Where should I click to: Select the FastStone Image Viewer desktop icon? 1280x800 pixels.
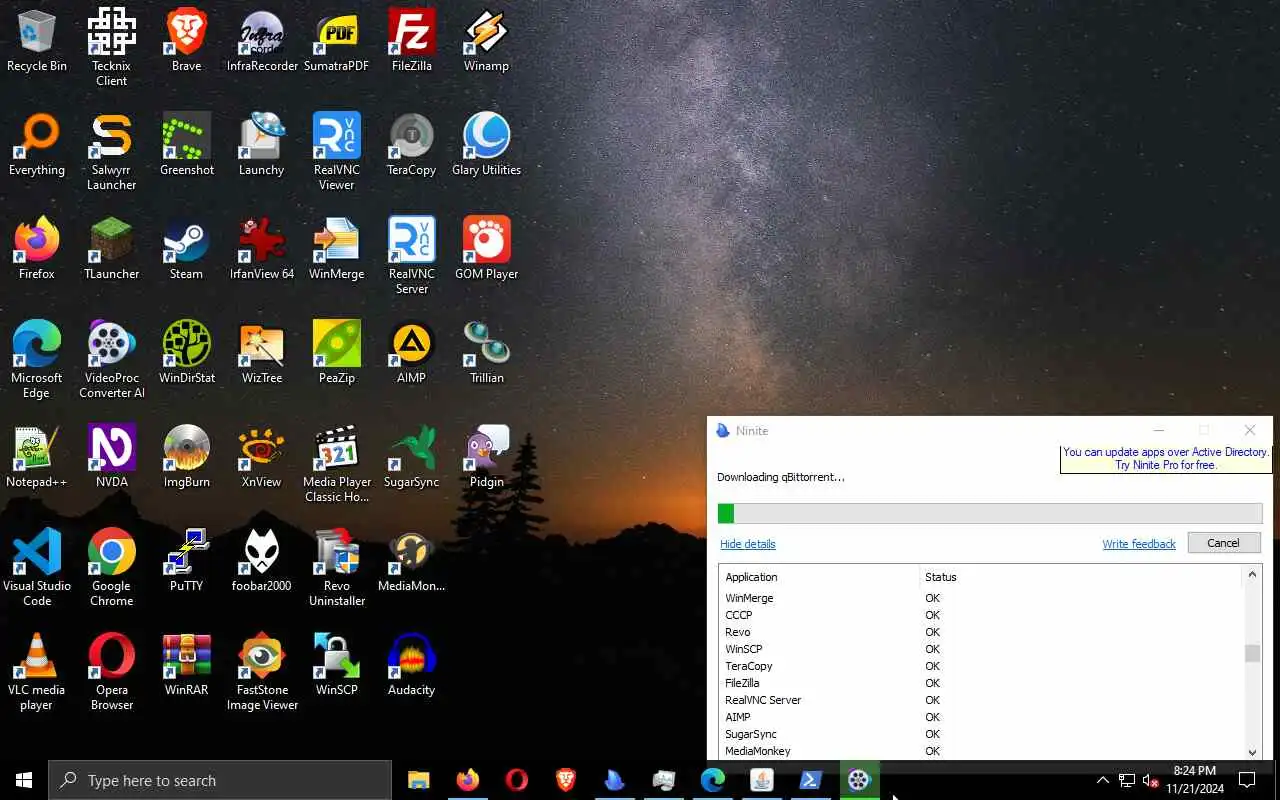click(x=262, y=672)
